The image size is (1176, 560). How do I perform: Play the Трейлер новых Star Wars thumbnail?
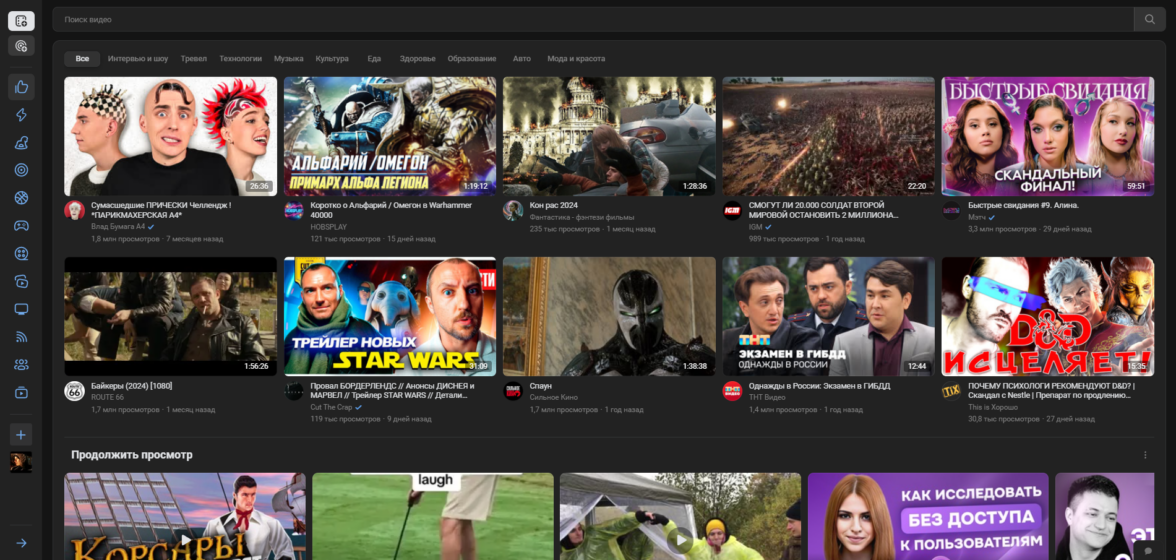pyautogui.click(x=389, y=316)
